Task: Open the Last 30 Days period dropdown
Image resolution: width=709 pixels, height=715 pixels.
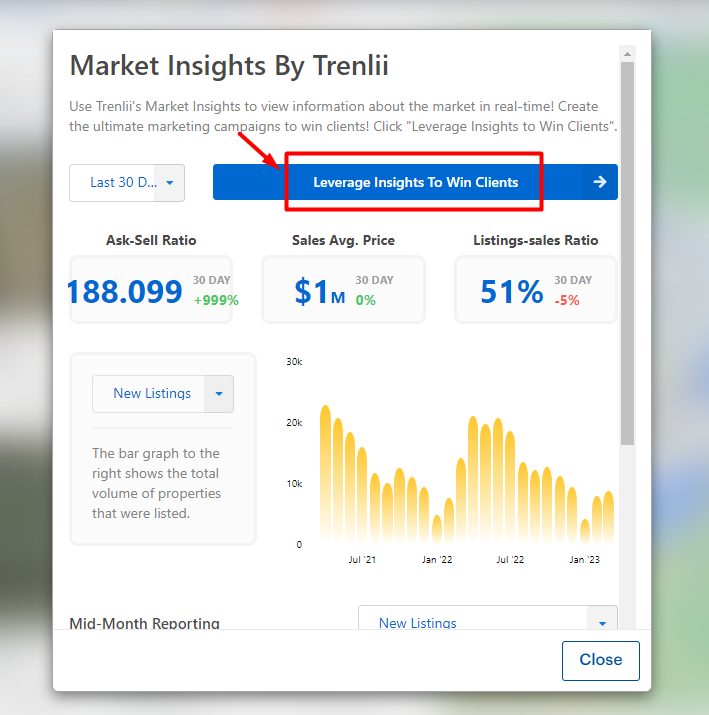Action: (127, 183)
